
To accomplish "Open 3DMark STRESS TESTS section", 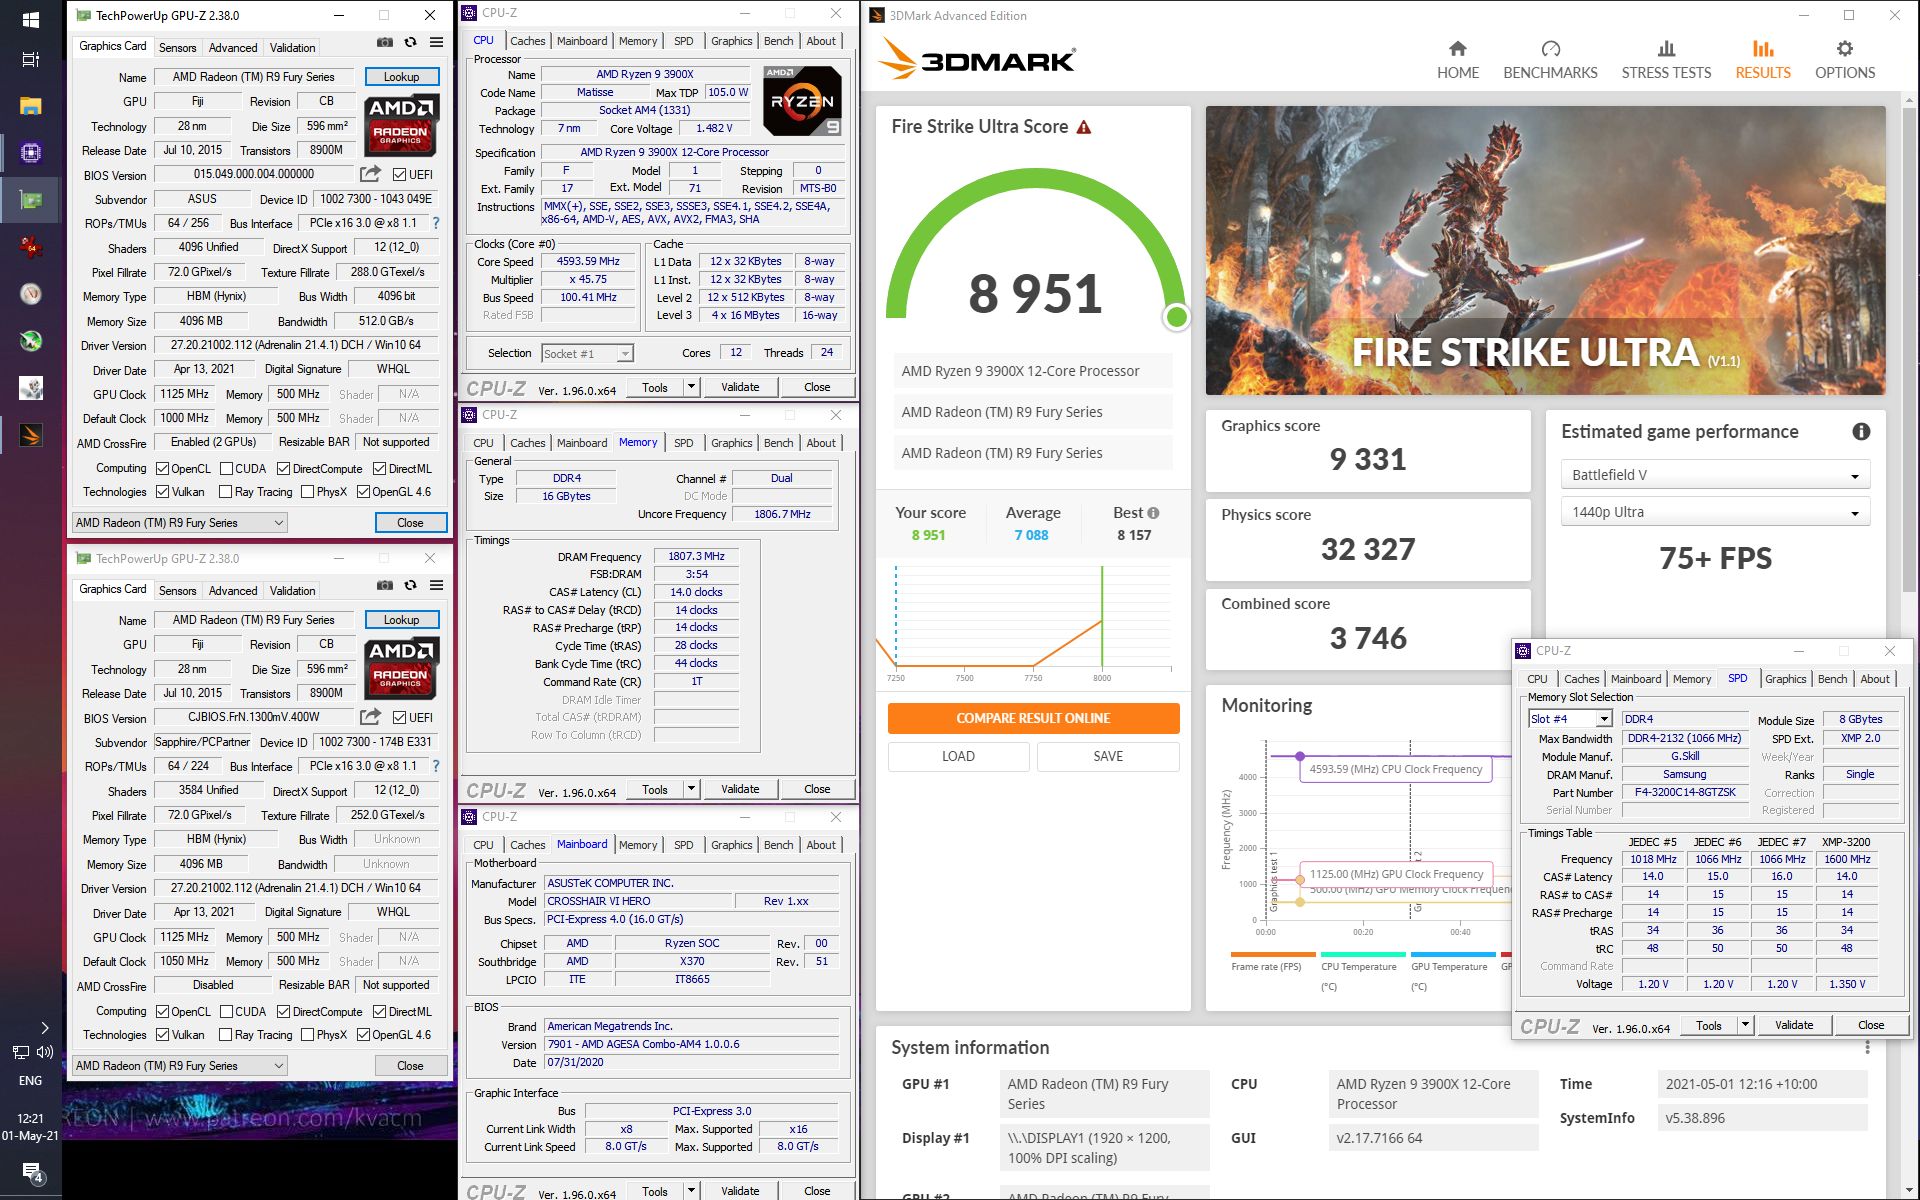I will click(x=1666, y=60).
